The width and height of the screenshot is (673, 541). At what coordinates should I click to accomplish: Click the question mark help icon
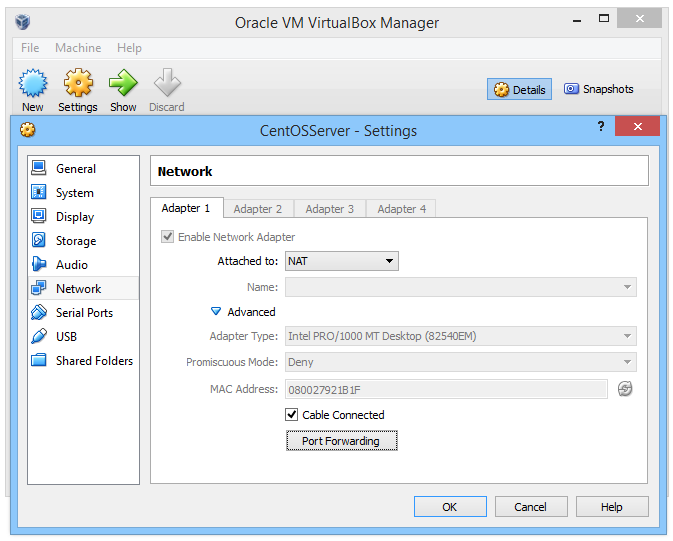[601, 126]
